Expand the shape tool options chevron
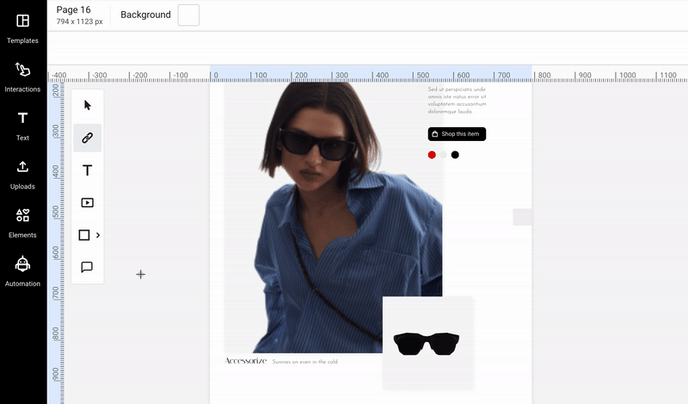This screenshot has width=688, height=404. (x=98, y=235)
